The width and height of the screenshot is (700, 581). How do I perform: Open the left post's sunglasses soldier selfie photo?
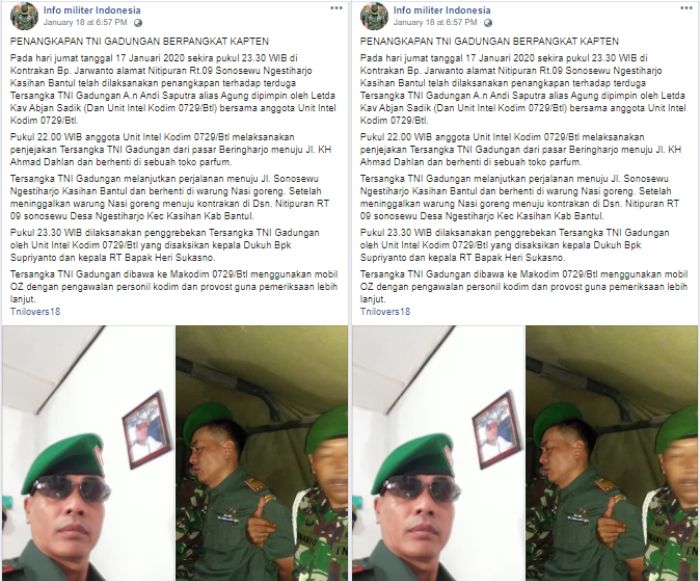tap(88, 453)
